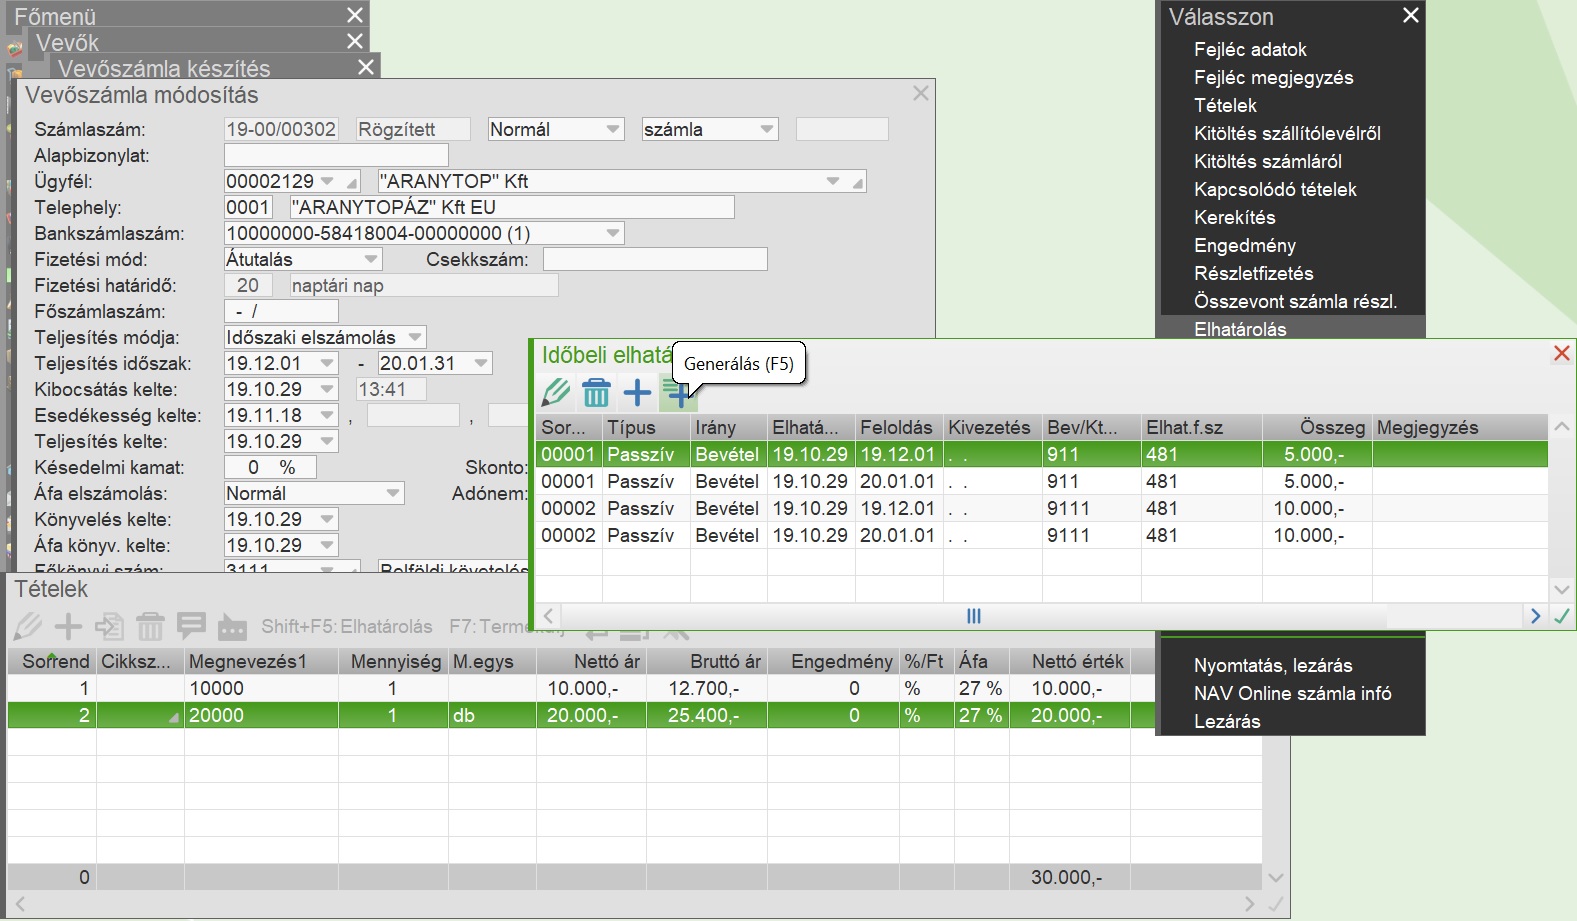
Task: Open the Normál invoice type dropdown
Action: [x=613, y=129]
